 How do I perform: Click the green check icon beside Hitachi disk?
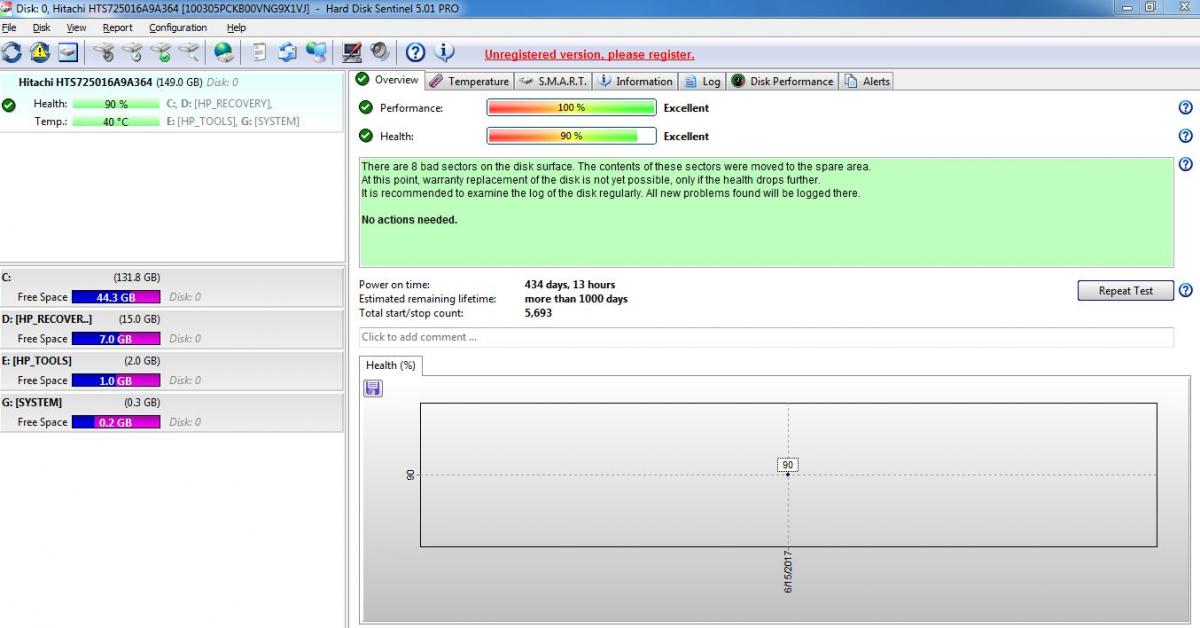9,105
